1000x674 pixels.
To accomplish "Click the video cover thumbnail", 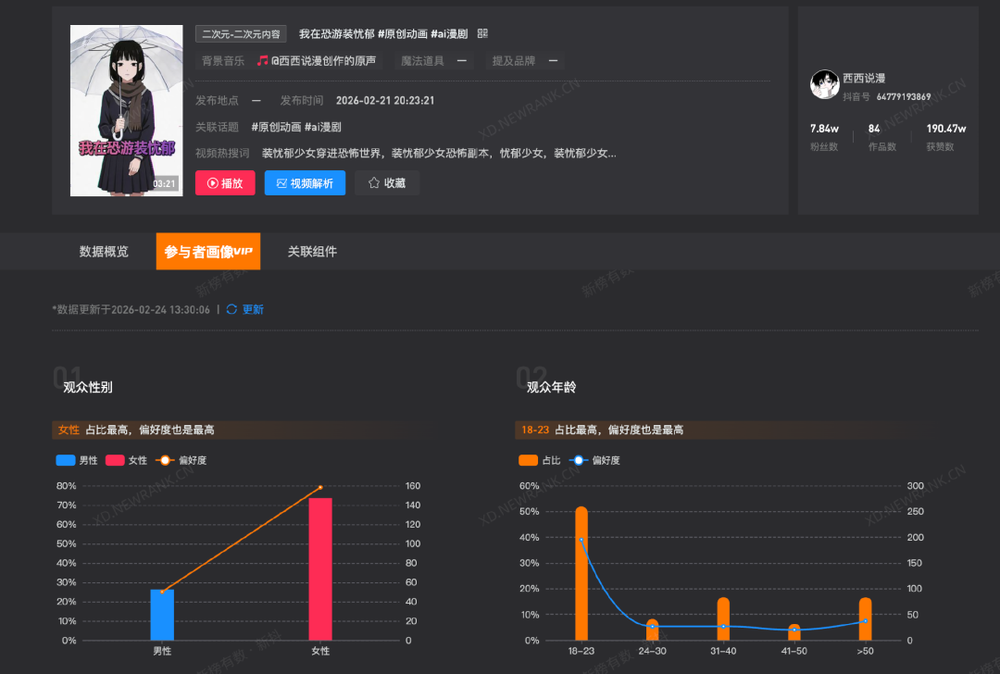I will (126, 111).
